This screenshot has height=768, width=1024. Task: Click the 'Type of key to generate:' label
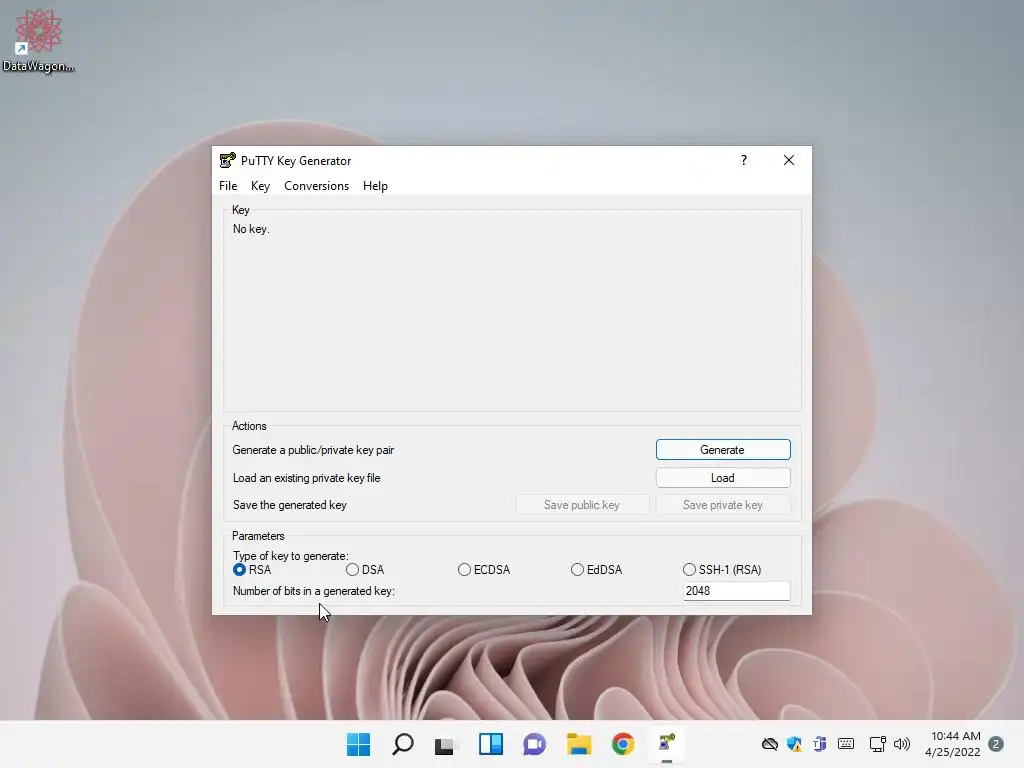[291, 556]
